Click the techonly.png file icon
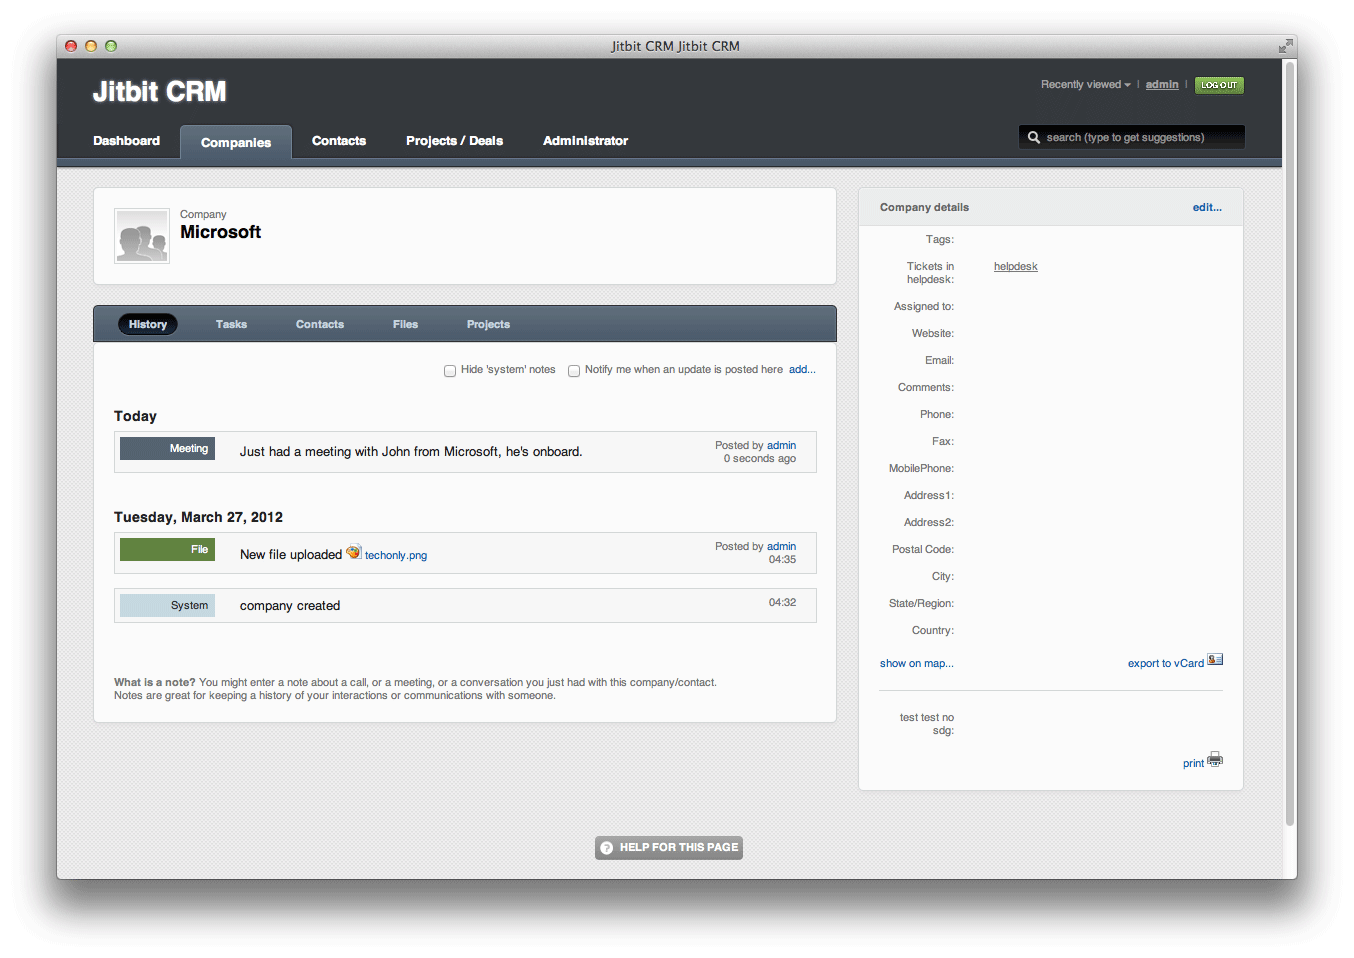The height and width of the screenshot is (958, 1354). point(353,552)
